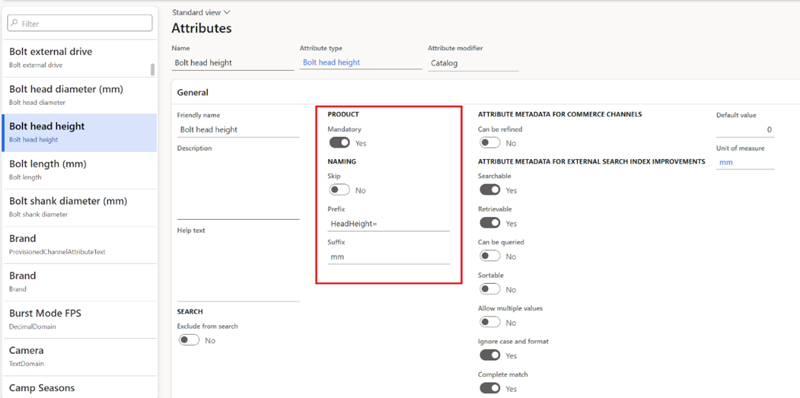Select the Brand item with Brand subtype
This screenshot has height=398, width=800.
point(80,282)
